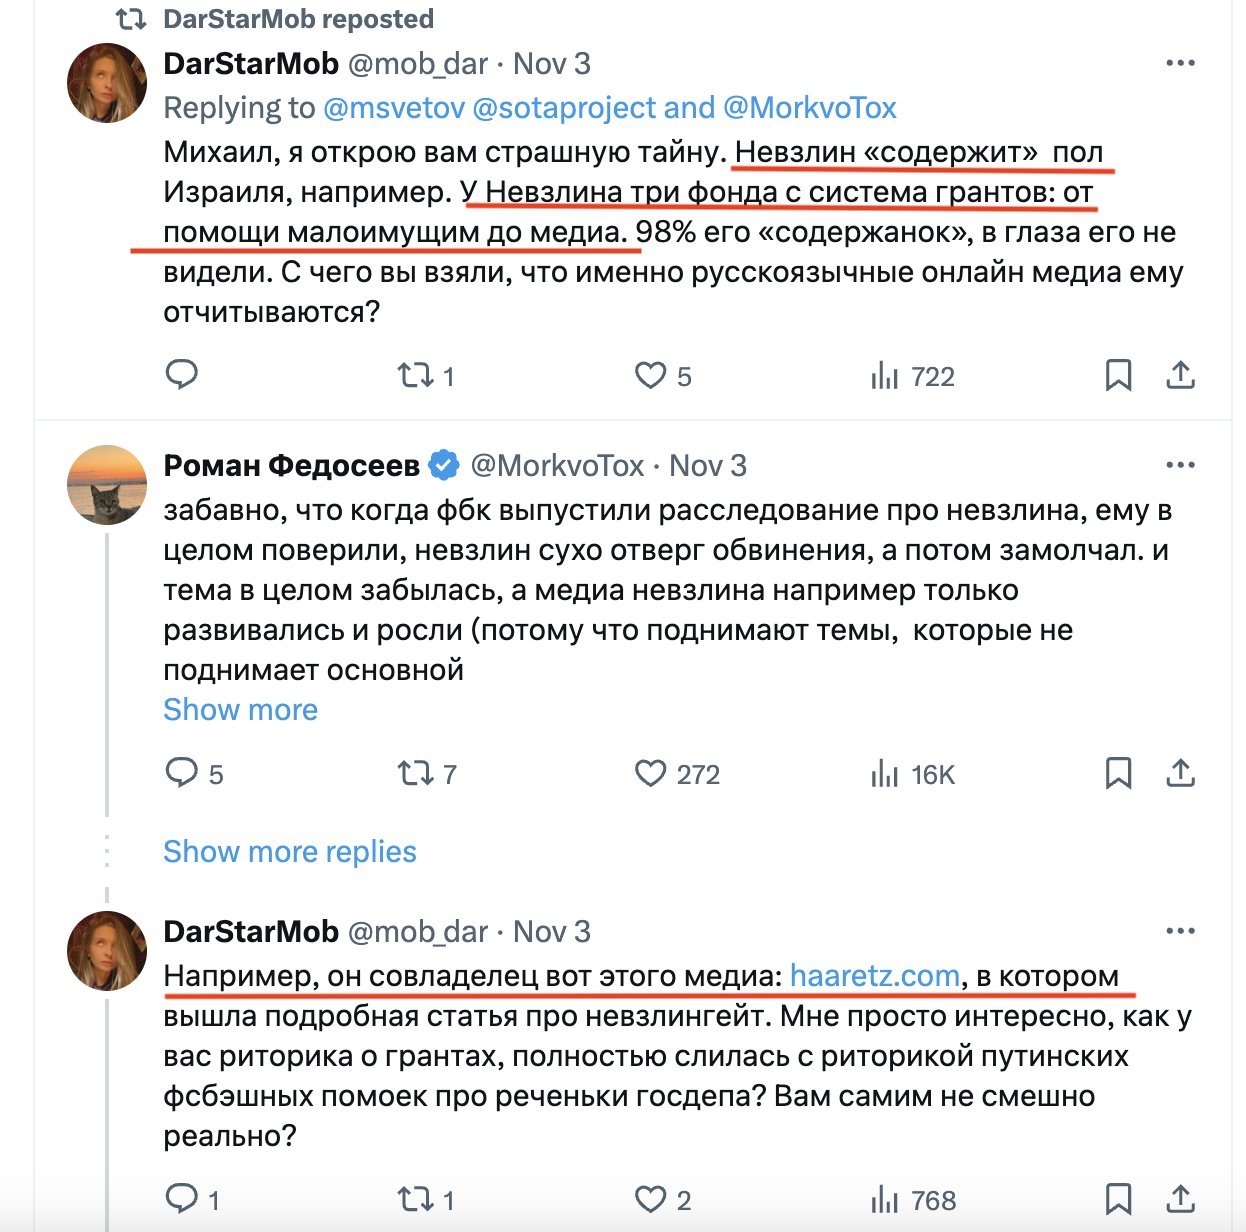Image resolution: width=1246 pixels, height=1232 pixels.
Task: Repost Роман Федосеев's tweet
Action: coord(414,773)
